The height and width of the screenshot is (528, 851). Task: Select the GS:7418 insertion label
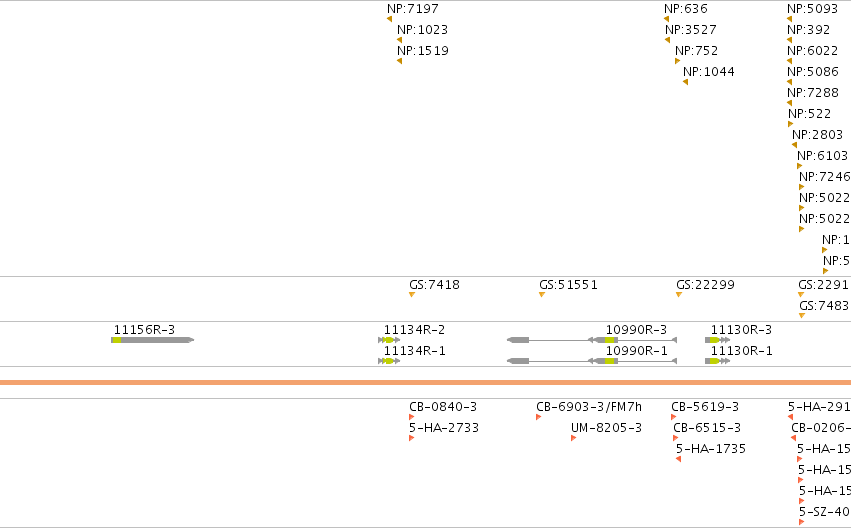click(434, 285)
